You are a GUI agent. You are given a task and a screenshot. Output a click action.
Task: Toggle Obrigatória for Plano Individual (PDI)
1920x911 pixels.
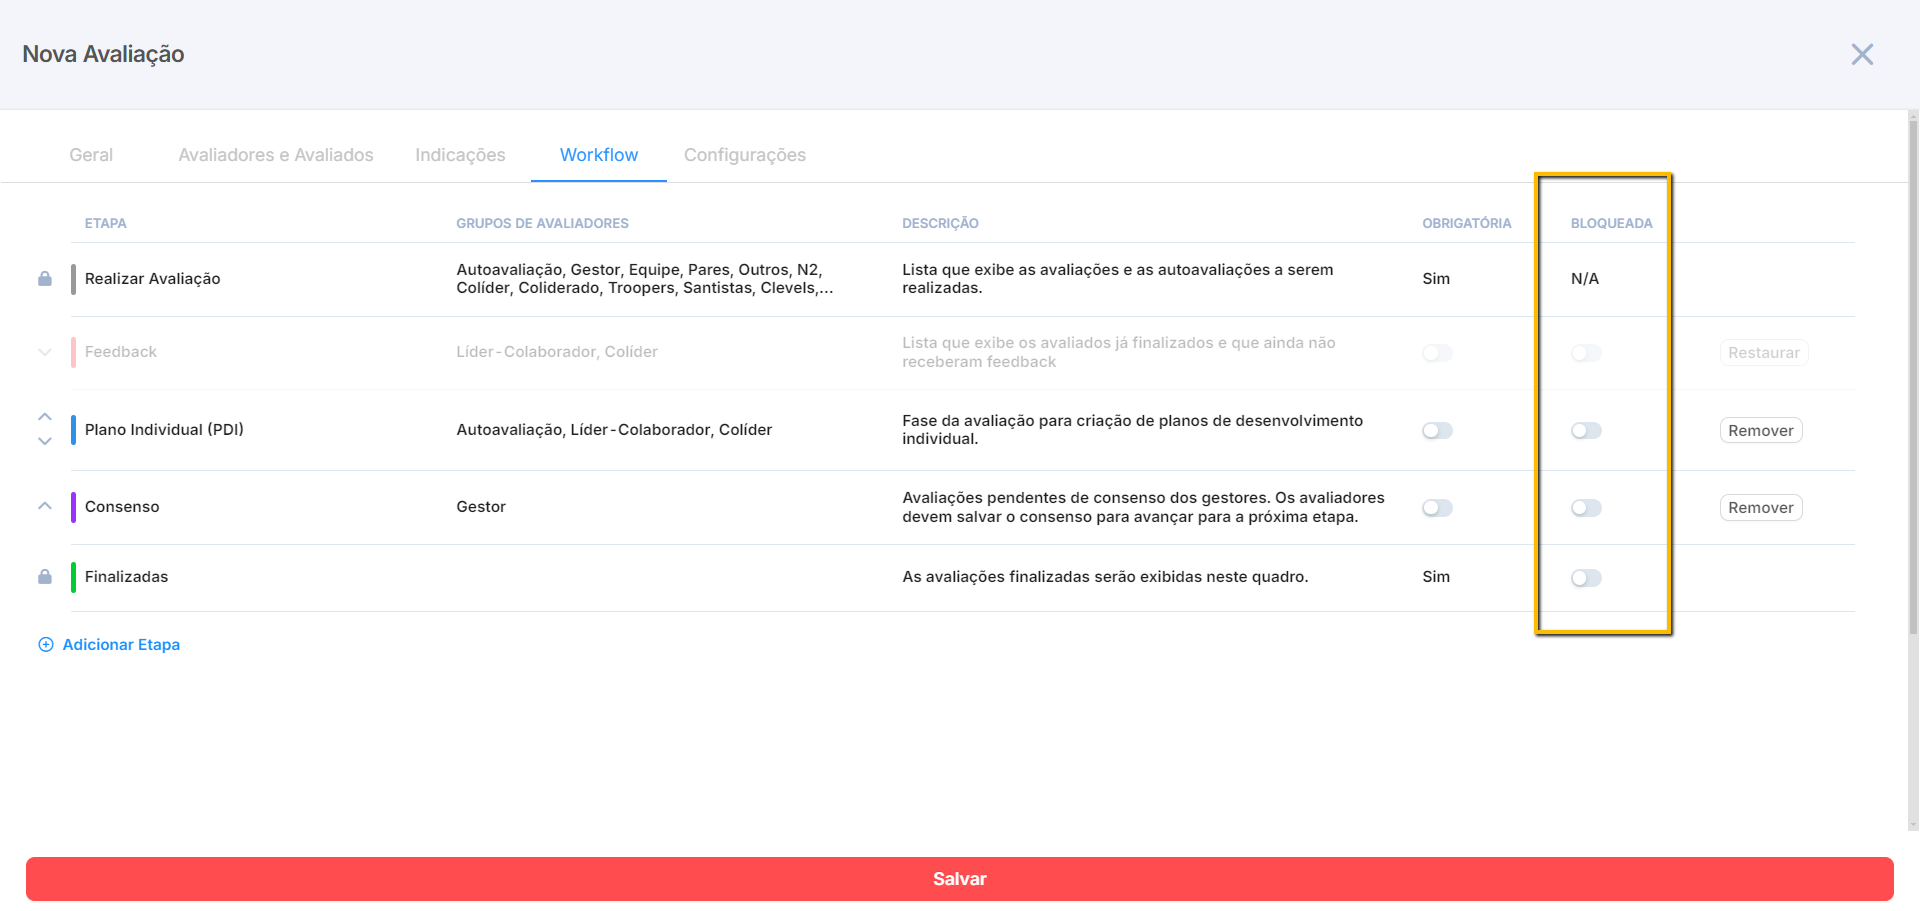coord(1437,431)
